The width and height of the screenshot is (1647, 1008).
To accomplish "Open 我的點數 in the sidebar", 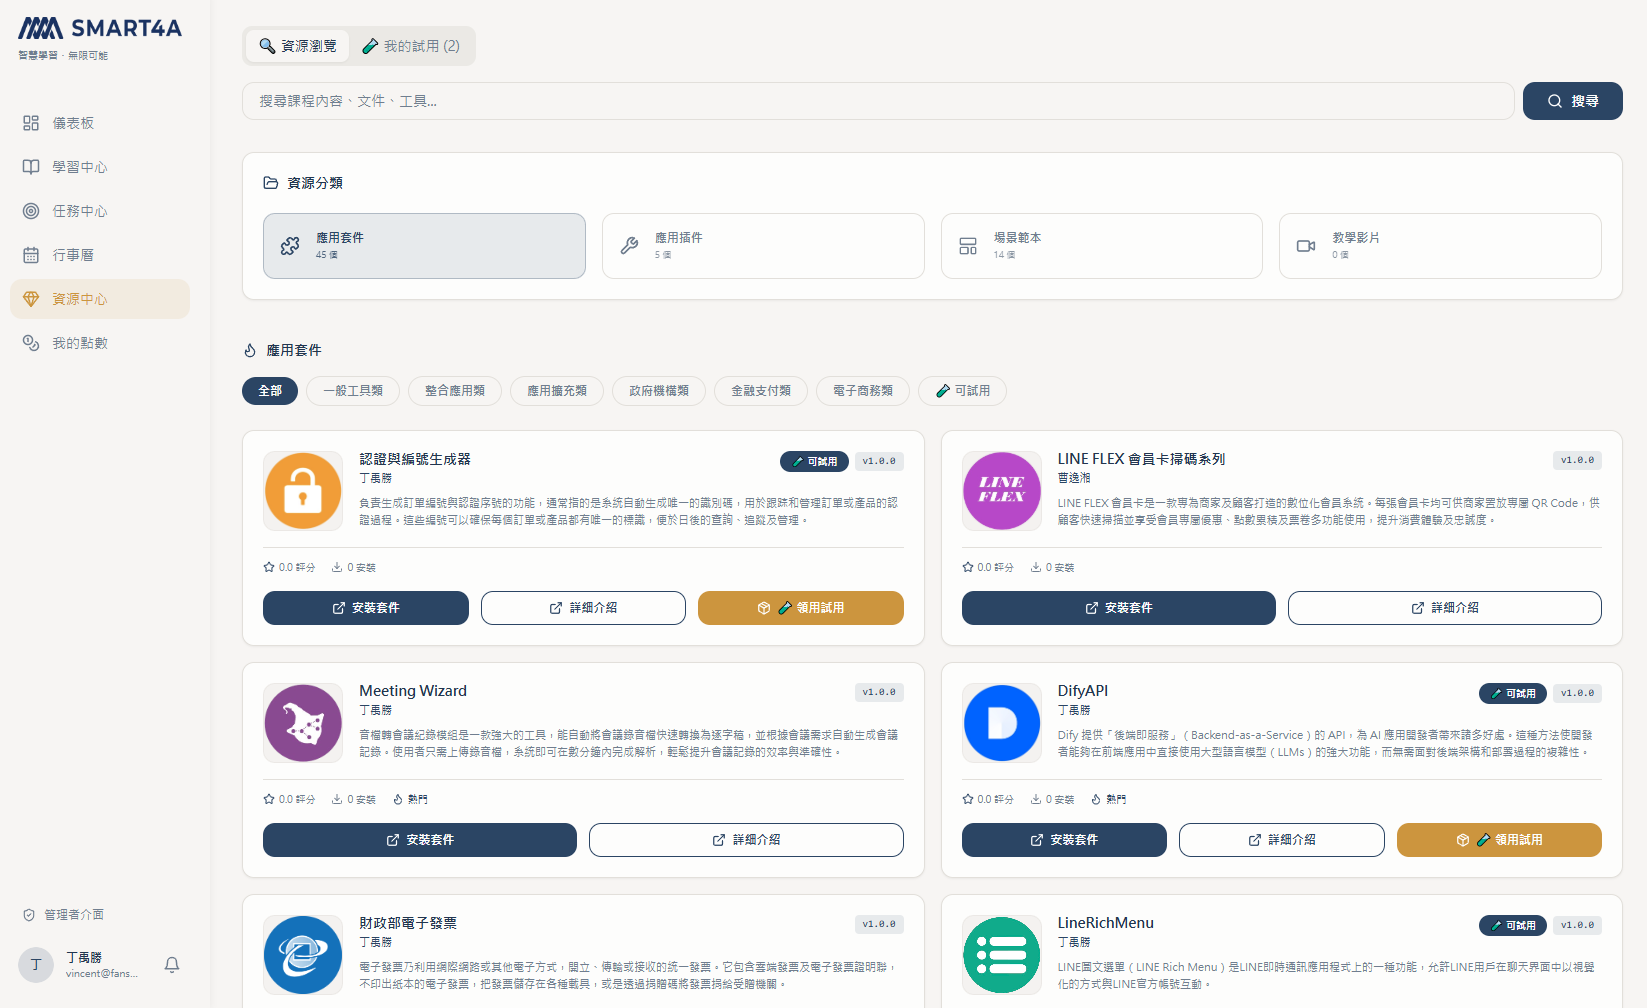I will point(100,343).
